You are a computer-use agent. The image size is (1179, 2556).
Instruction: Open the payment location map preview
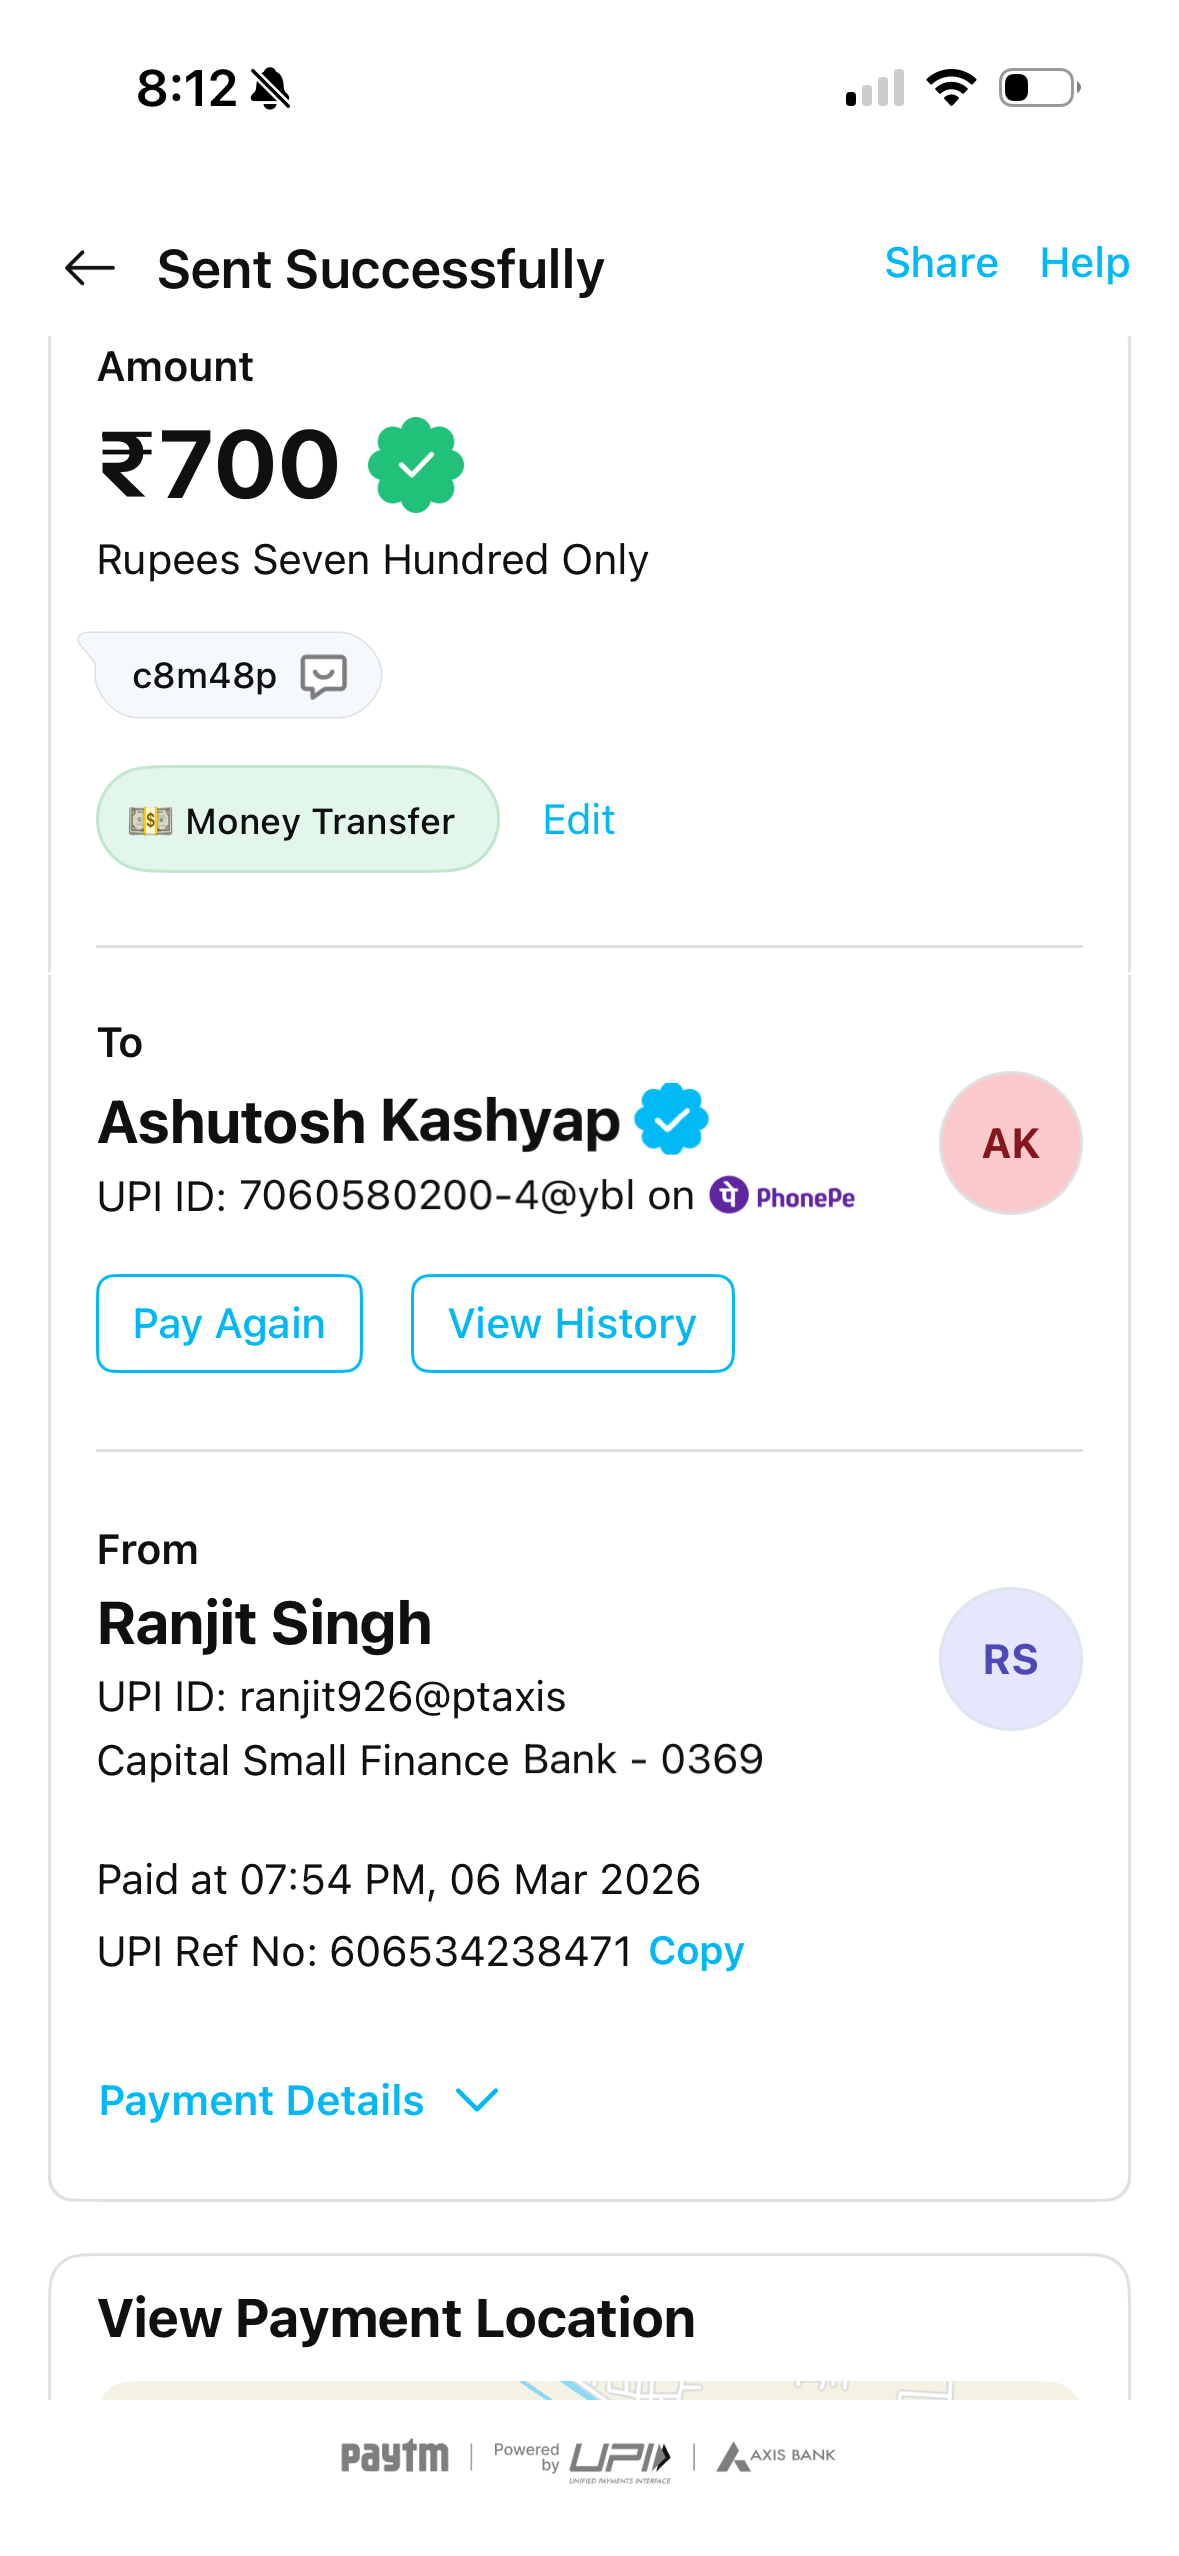pos(589,2389)
